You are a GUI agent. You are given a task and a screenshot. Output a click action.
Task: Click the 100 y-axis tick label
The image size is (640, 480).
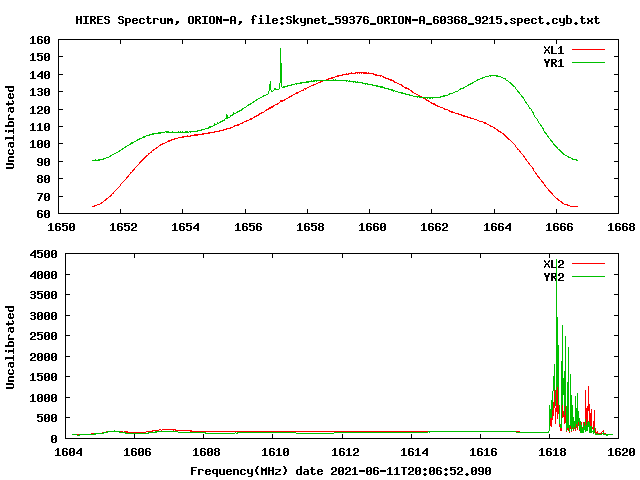pyautogui.click(x=40, y=144)
